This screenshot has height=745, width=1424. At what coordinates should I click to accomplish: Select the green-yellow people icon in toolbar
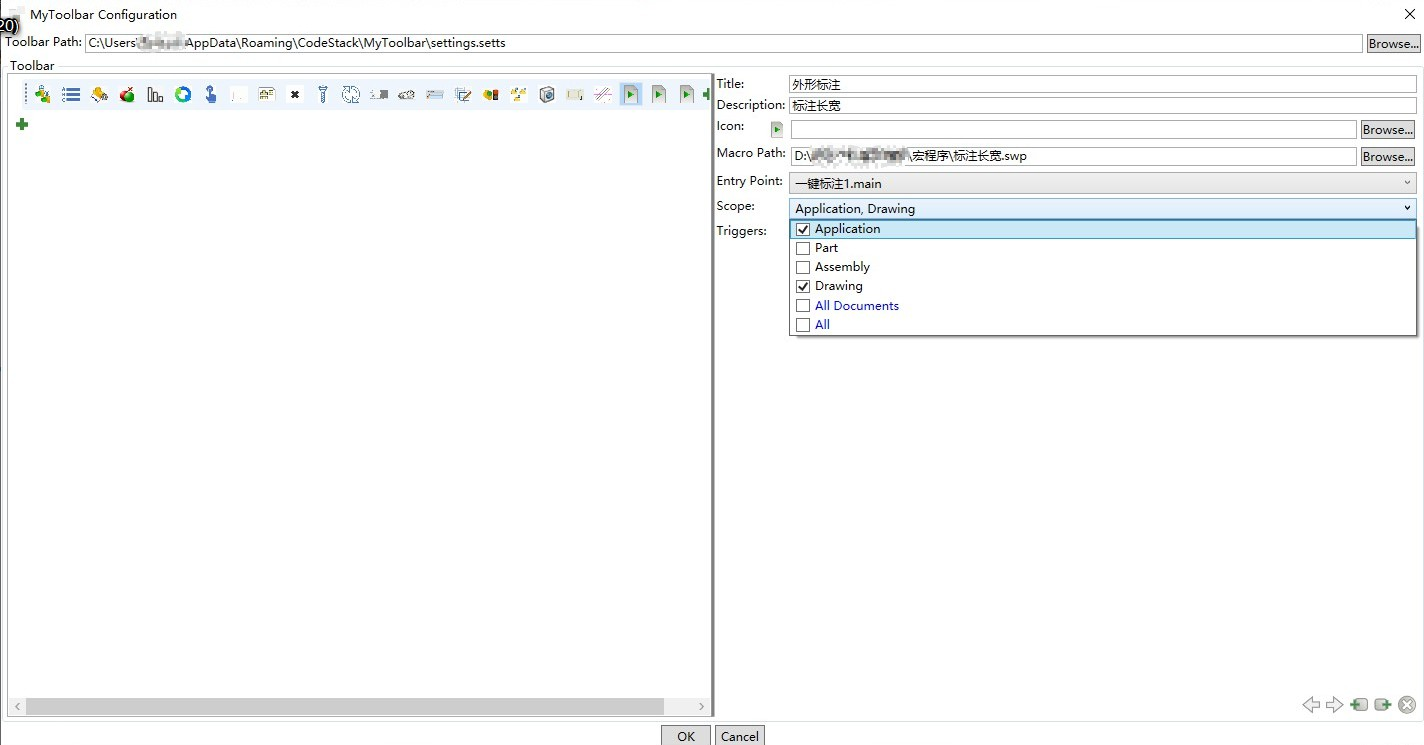coord(42,94)
